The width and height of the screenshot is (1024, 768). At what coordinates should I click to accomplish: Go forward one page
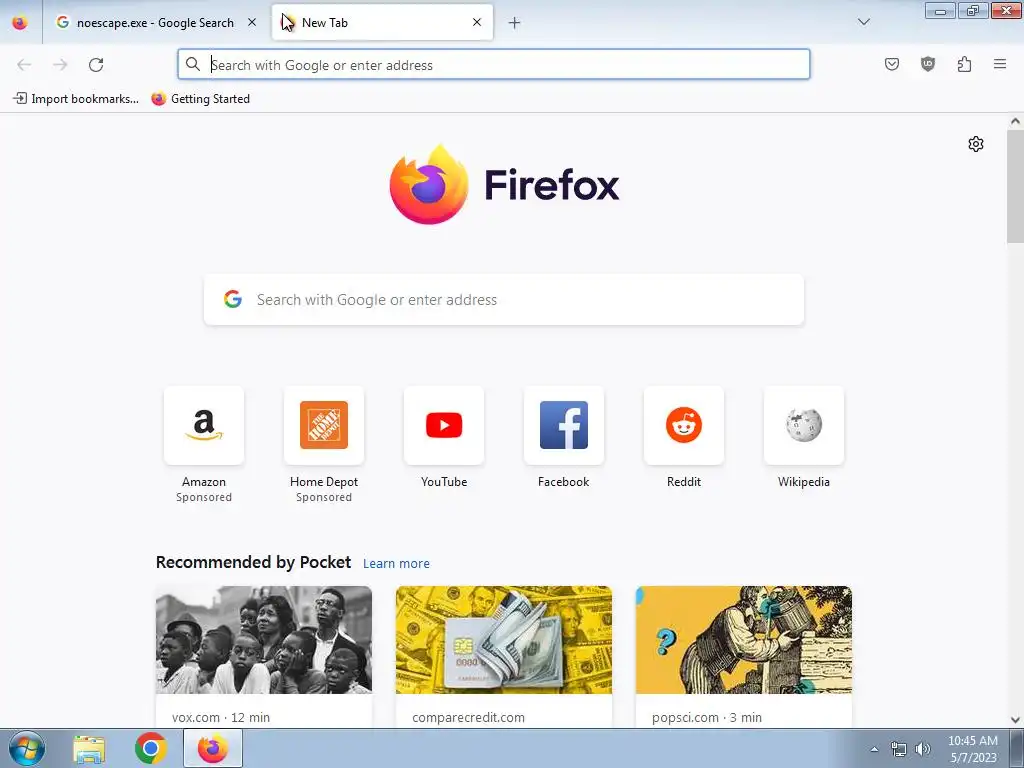(x=60, y=65)
